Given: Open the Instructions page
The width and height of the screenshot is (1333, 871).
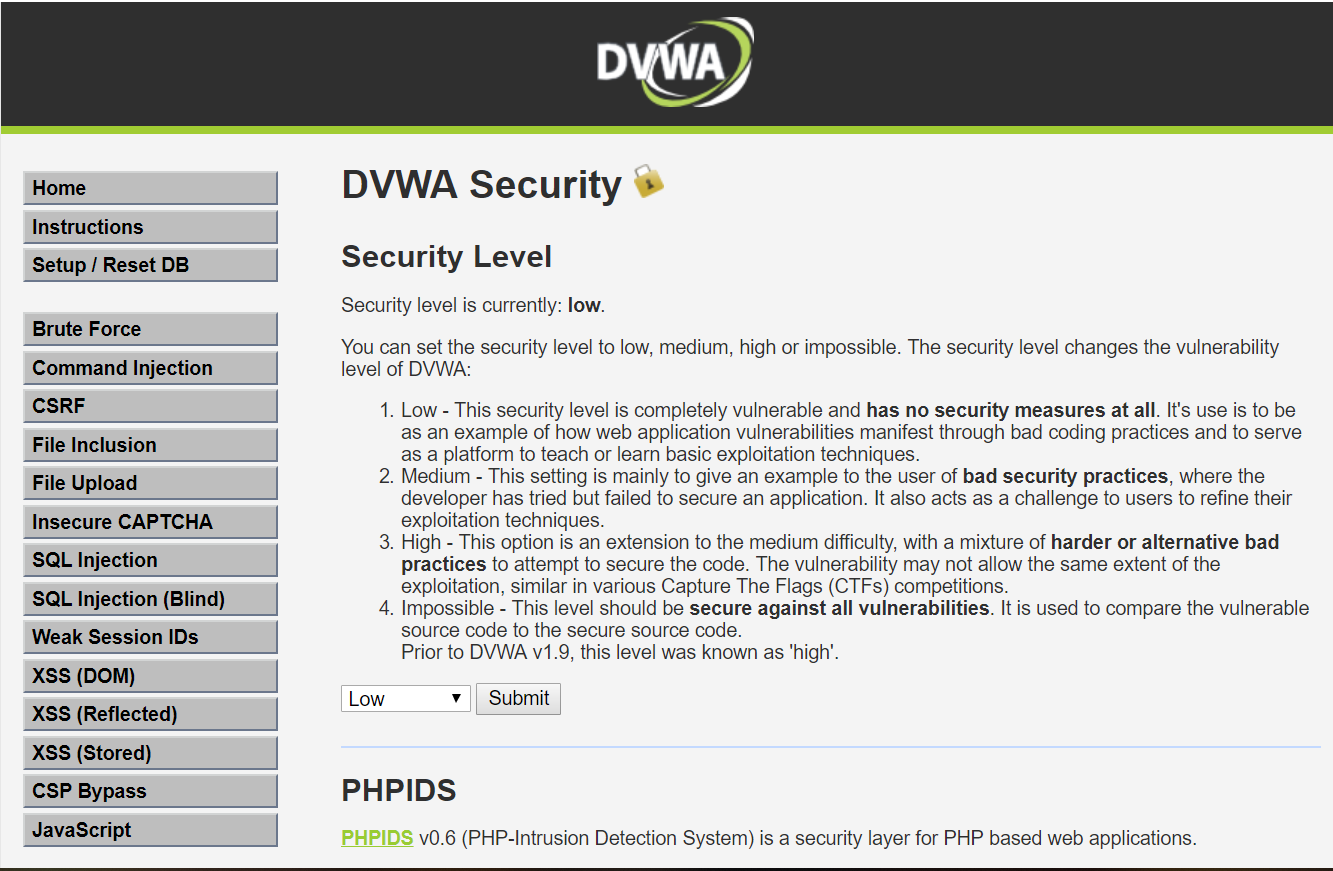Looking at the screenshot, I should (x=149, y=226).
